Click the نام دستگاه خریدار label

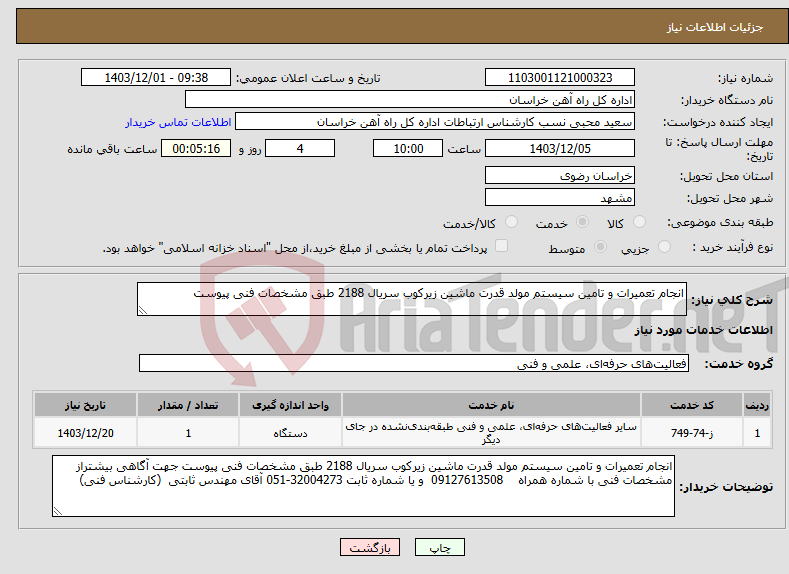click(727, 101)
